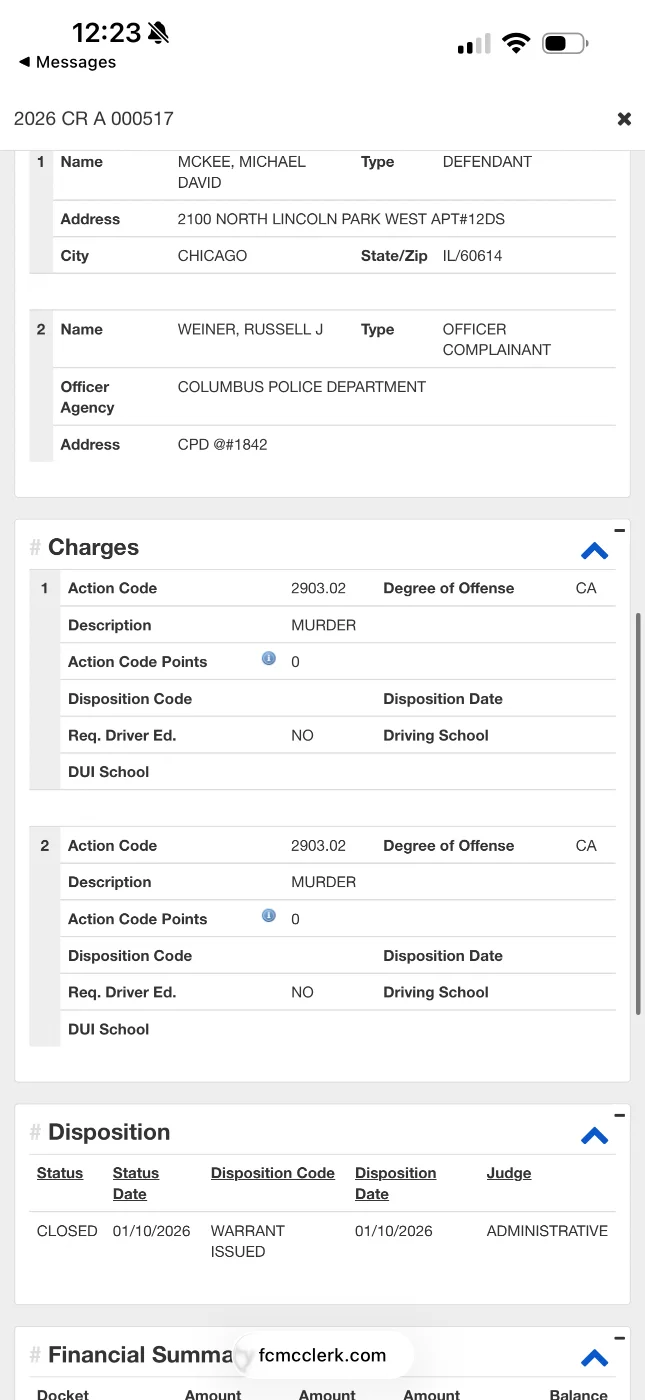Sort by Judge column header

point(508,1173)
